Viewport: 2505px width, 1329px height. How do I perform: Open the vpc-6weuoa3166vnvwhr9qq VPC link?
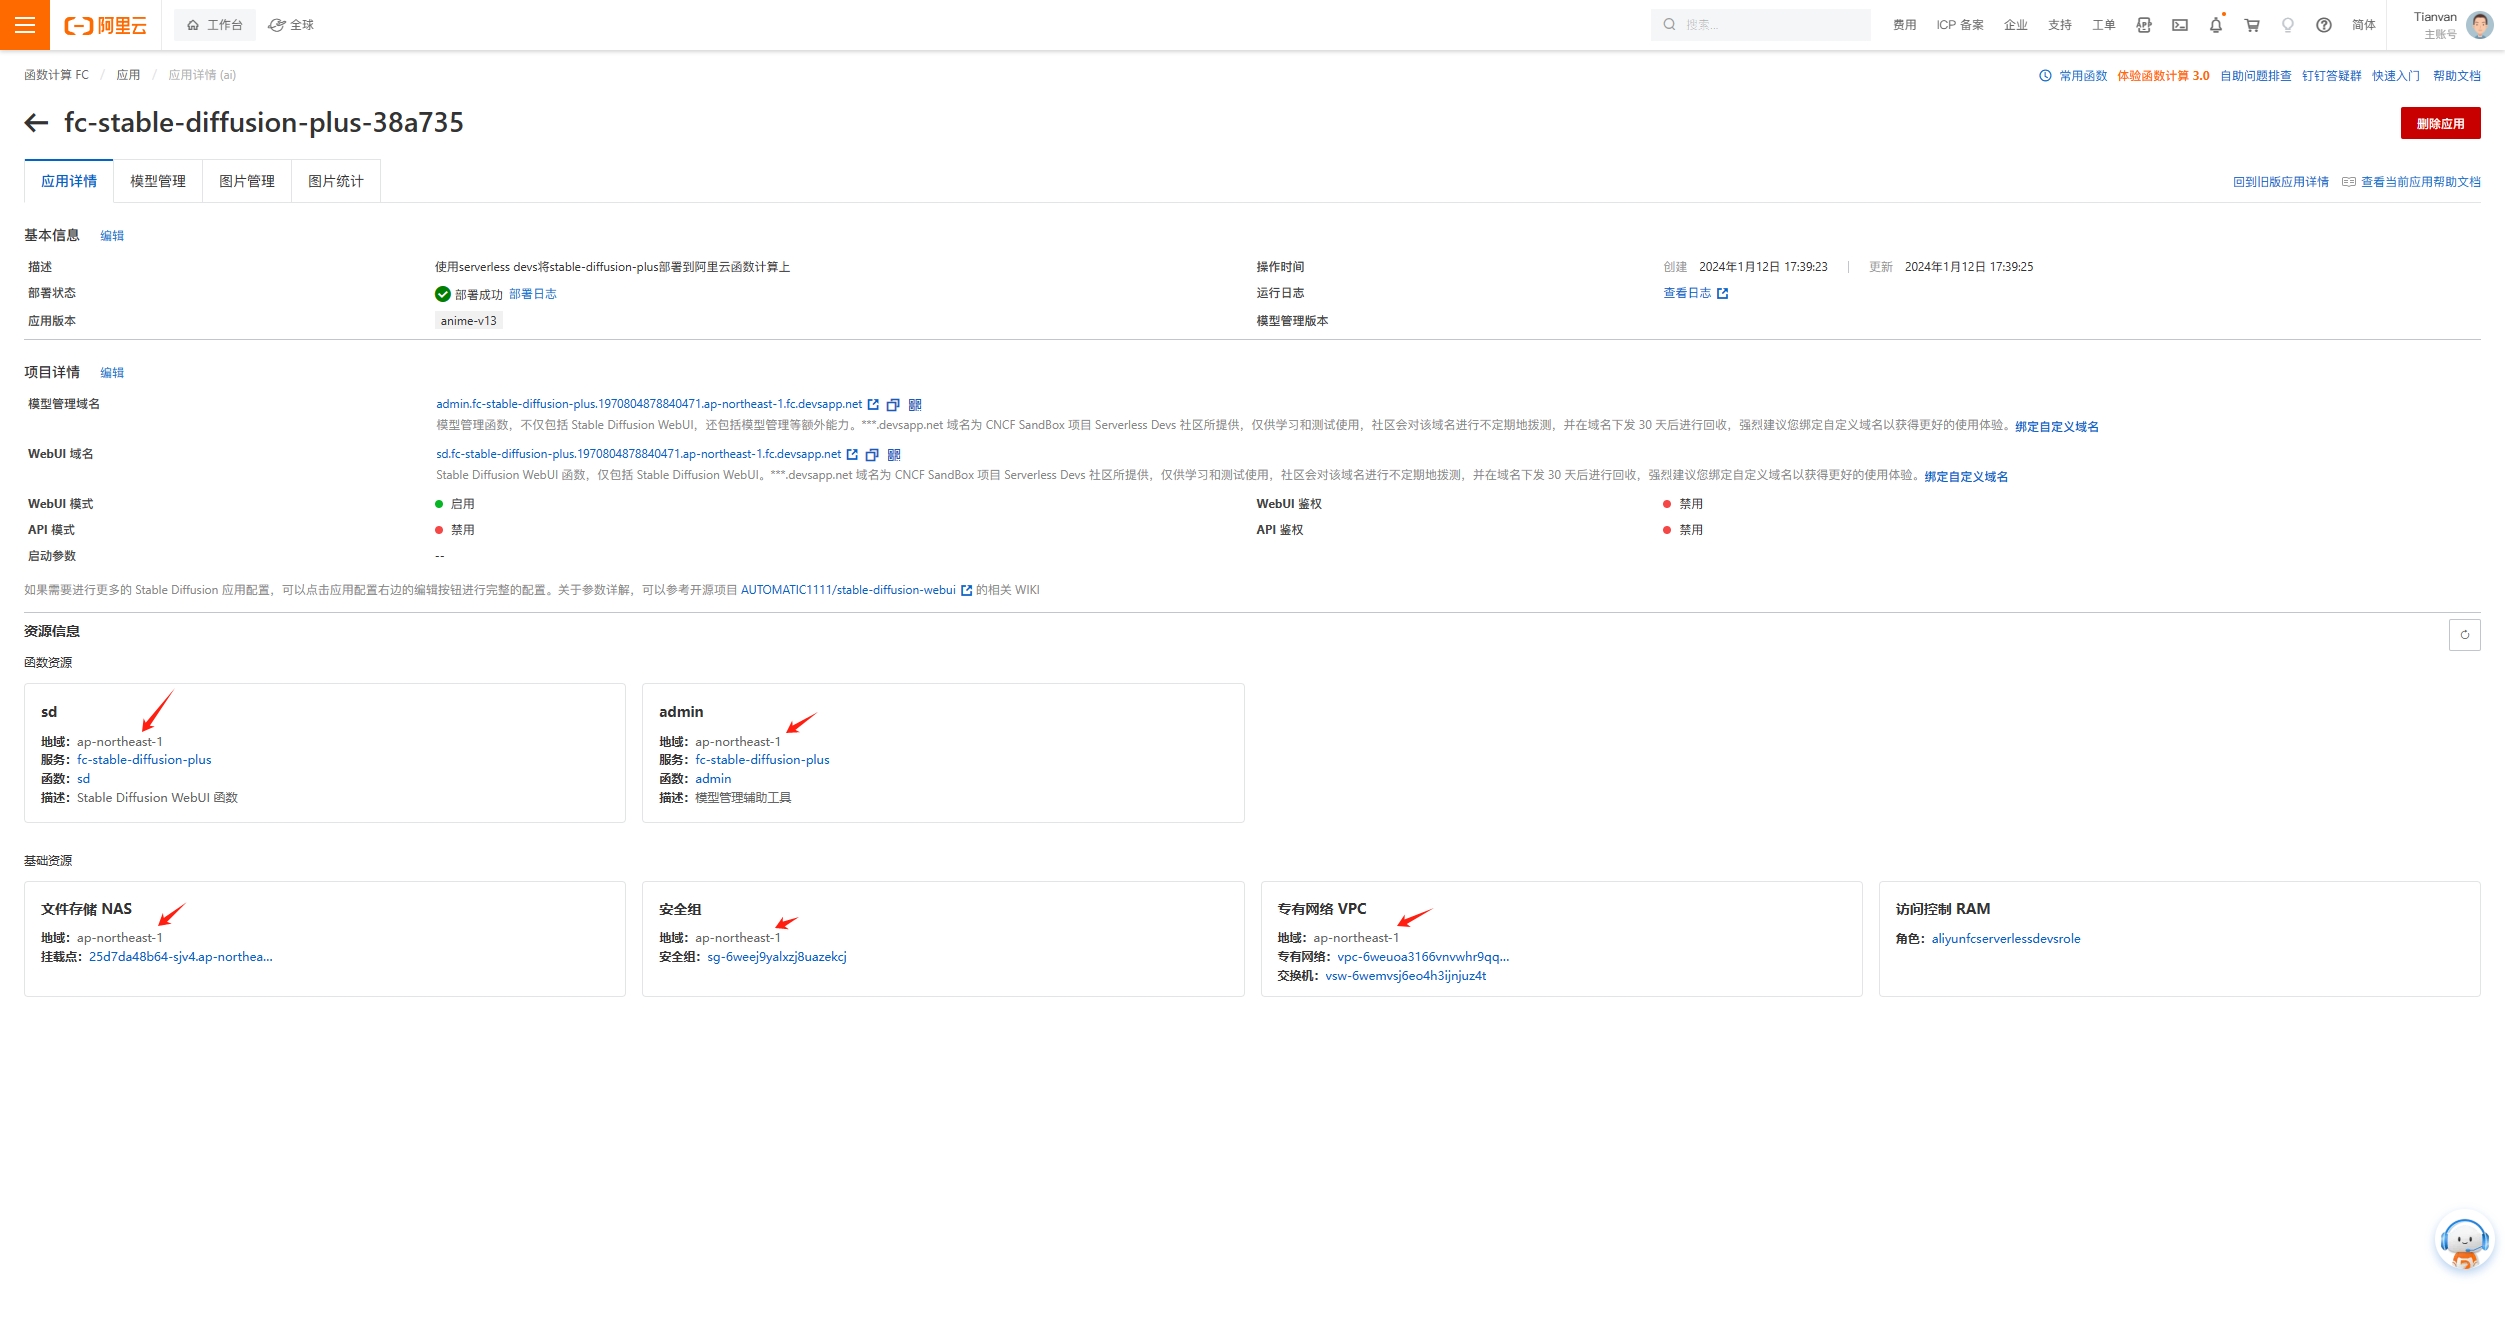point(1423,957)
